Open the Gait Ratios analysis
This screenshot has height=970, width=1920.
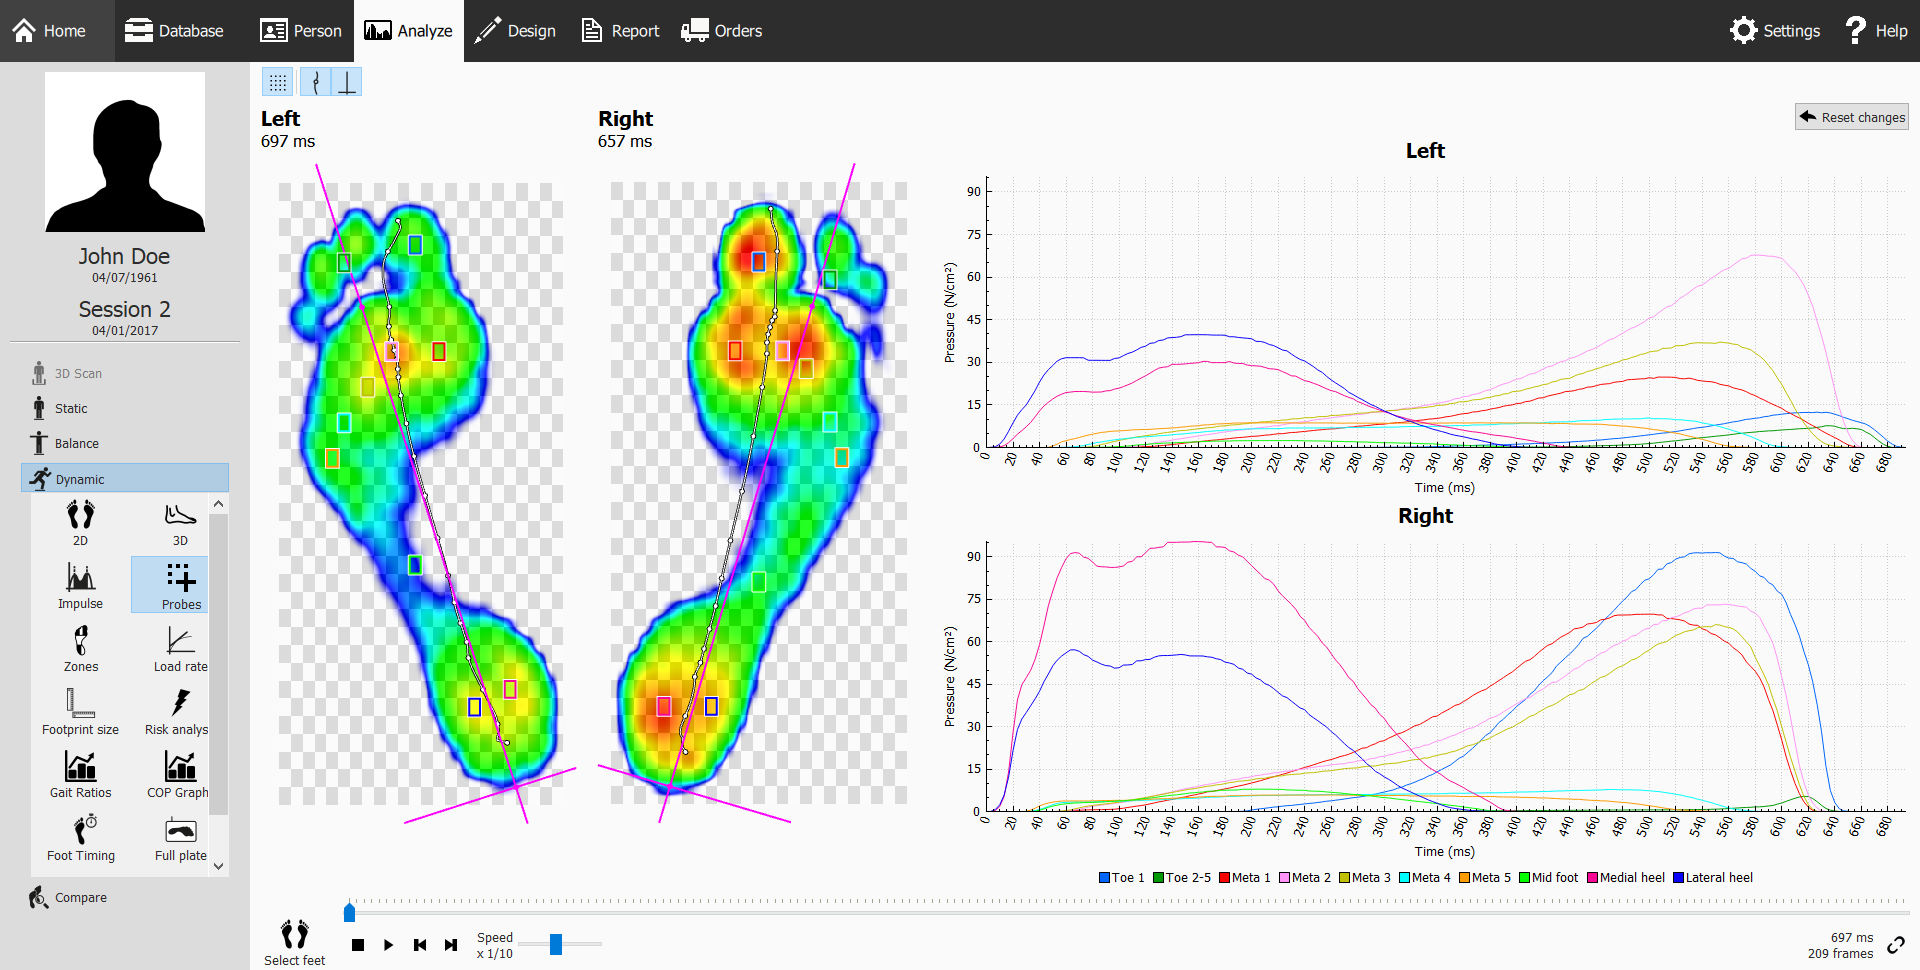(x=80, y=774)
